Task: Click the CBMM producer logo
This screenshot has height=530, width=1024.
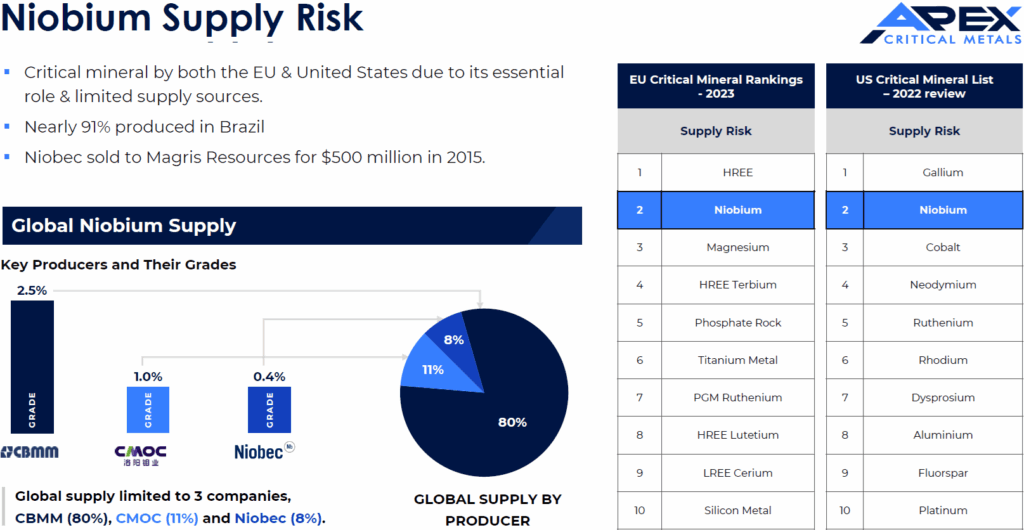Action: click(30, 452)
